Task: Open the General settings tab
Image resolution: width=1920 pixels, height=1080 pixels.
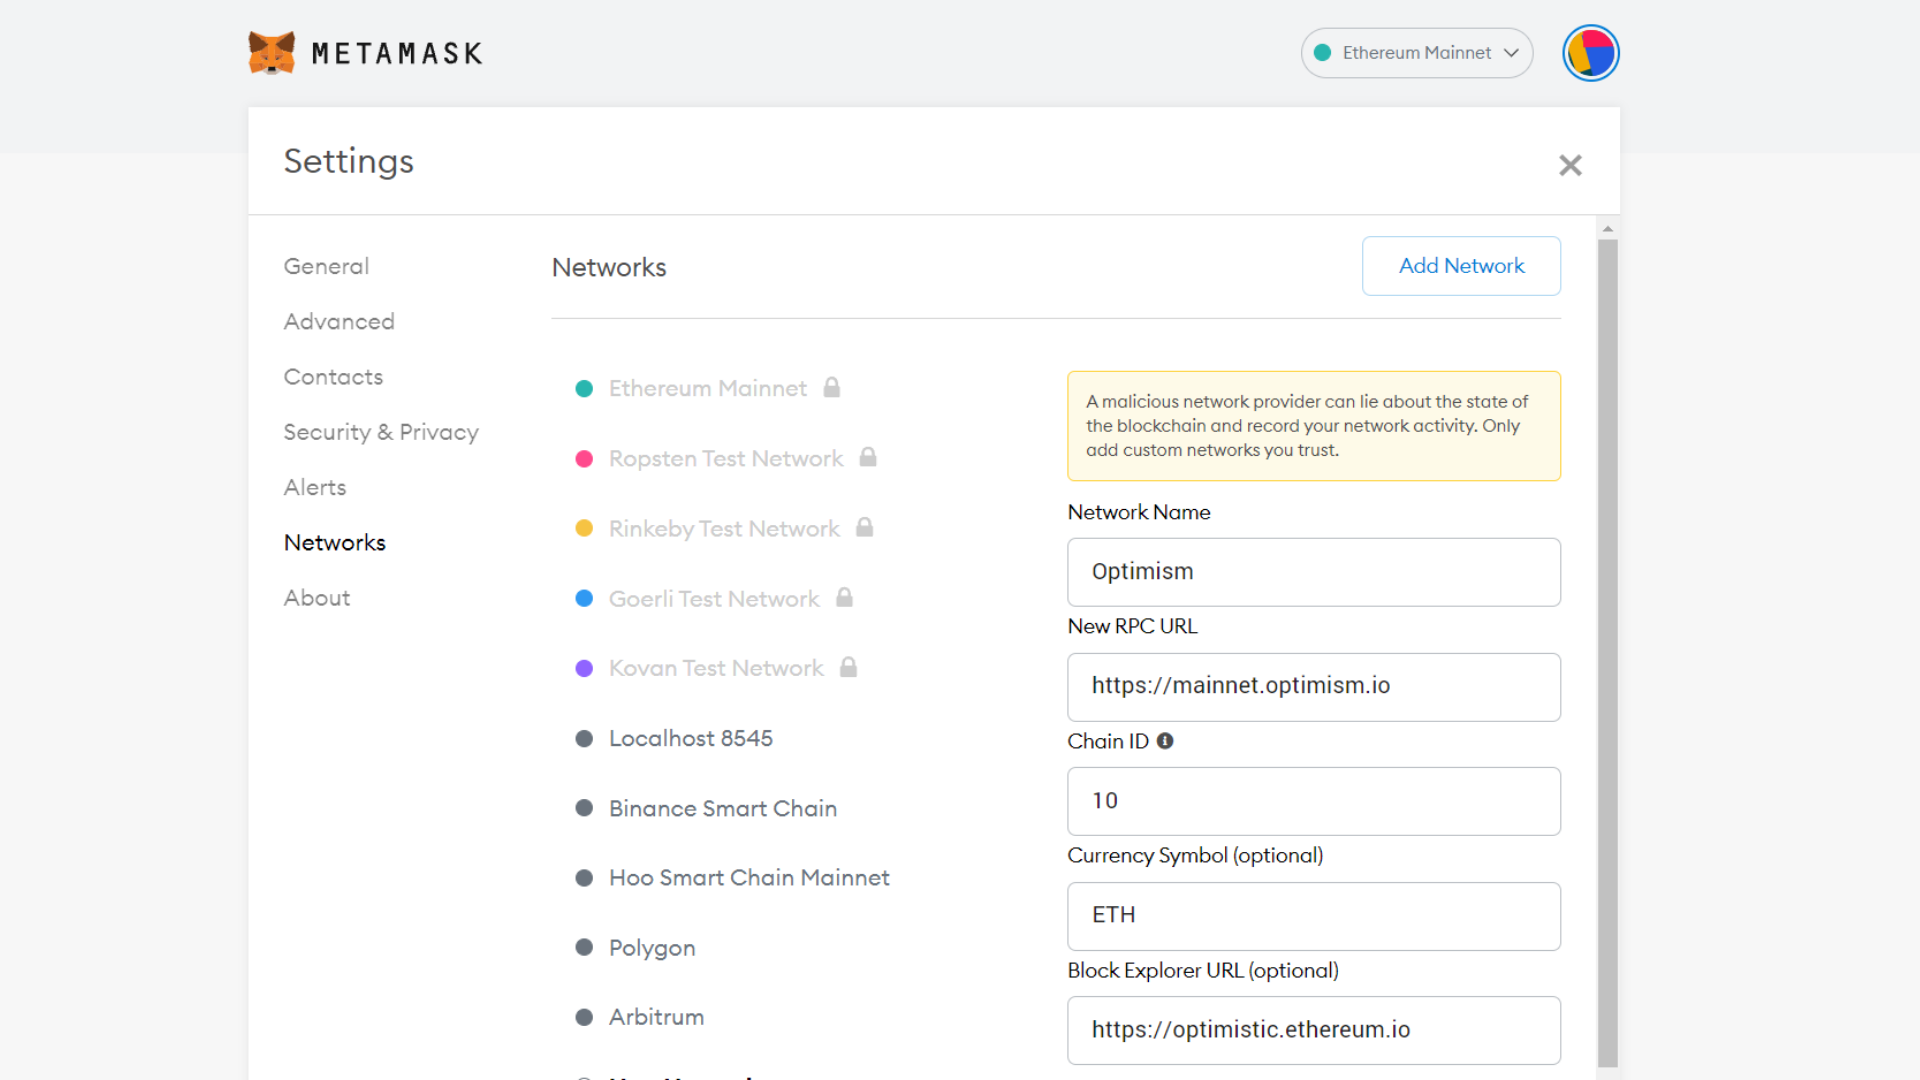Action: click(x=326, y=266)
